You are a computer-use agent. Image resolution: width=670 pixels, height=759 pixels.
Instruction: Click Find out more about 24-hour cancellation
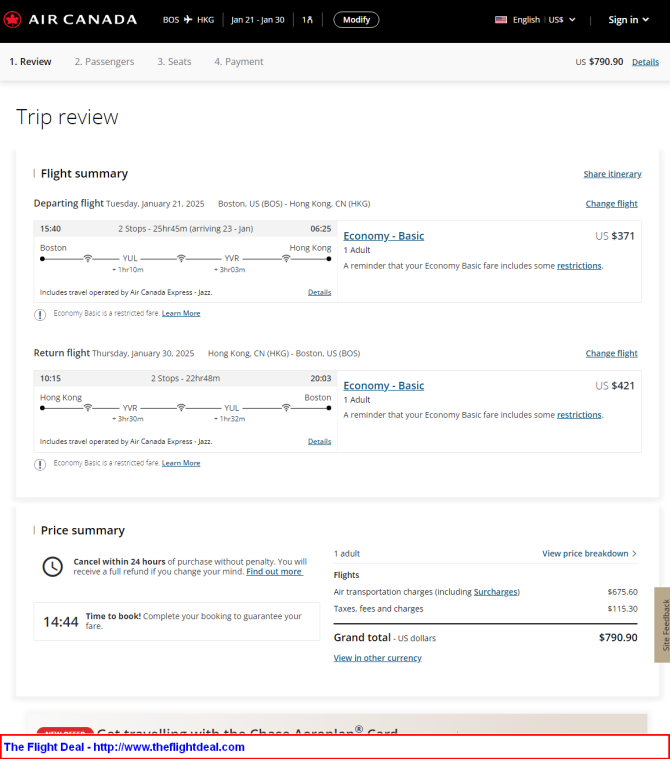coord(274,572)
